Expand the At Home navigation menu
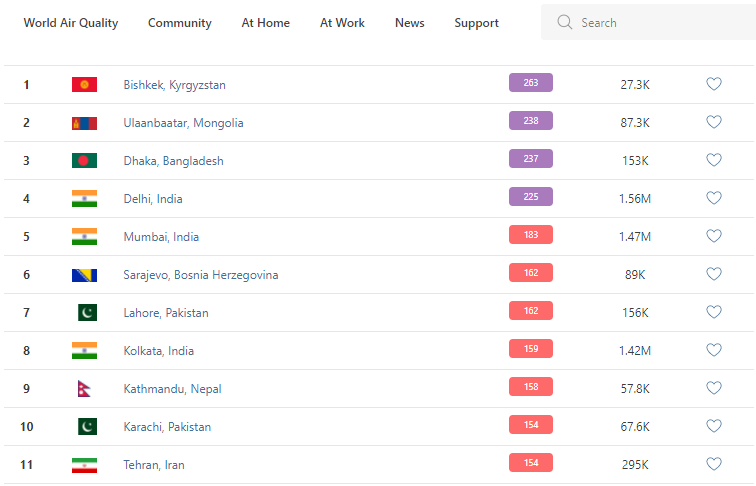Viewport: 756px width, 486px height. (265, 23)
